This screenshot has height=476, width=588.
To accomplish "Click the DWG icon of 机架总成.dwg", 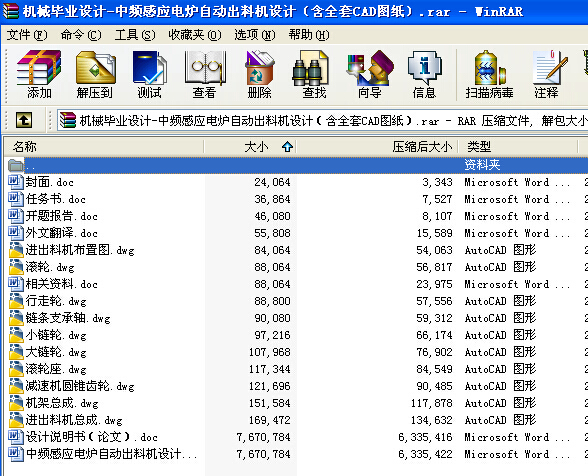I will click(x=16, y=403).
